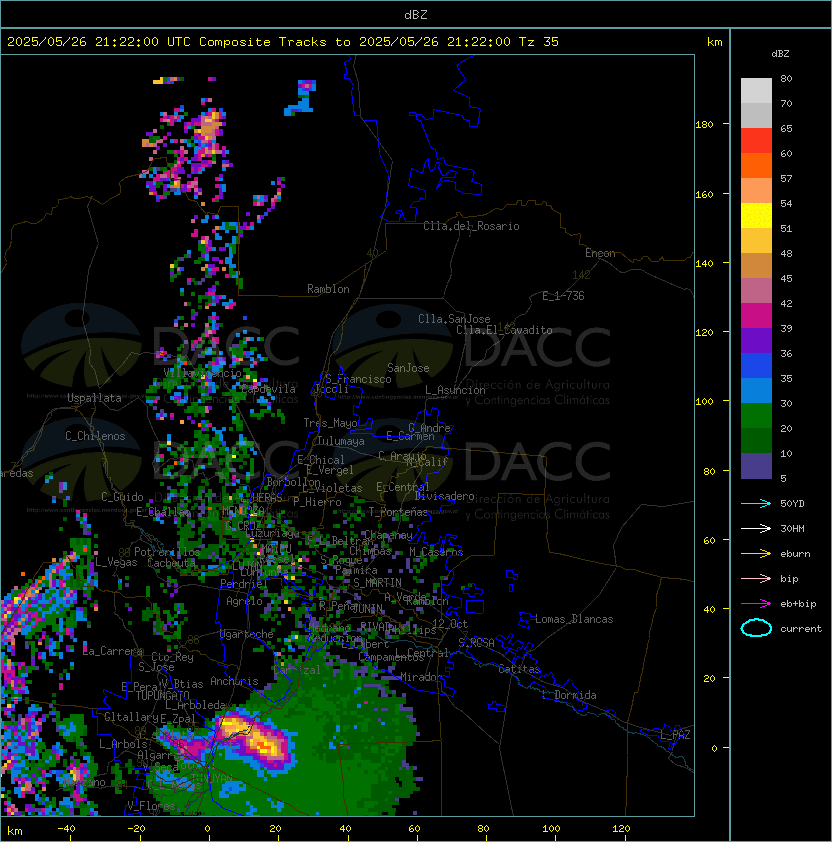Click the cyan 50YD arrow icon in legend
The width and height of the screenshot is (832, 842).
point(756,503)
